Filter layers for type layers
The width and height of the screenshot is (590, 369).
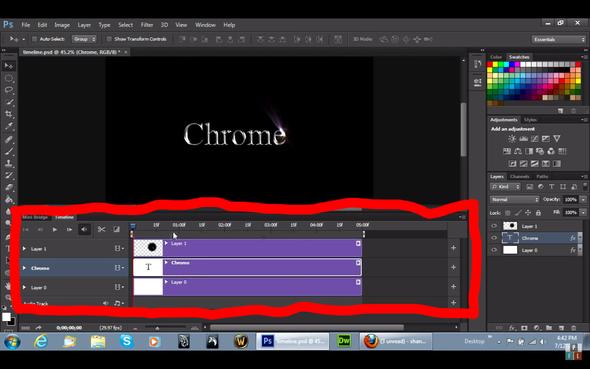552,187
